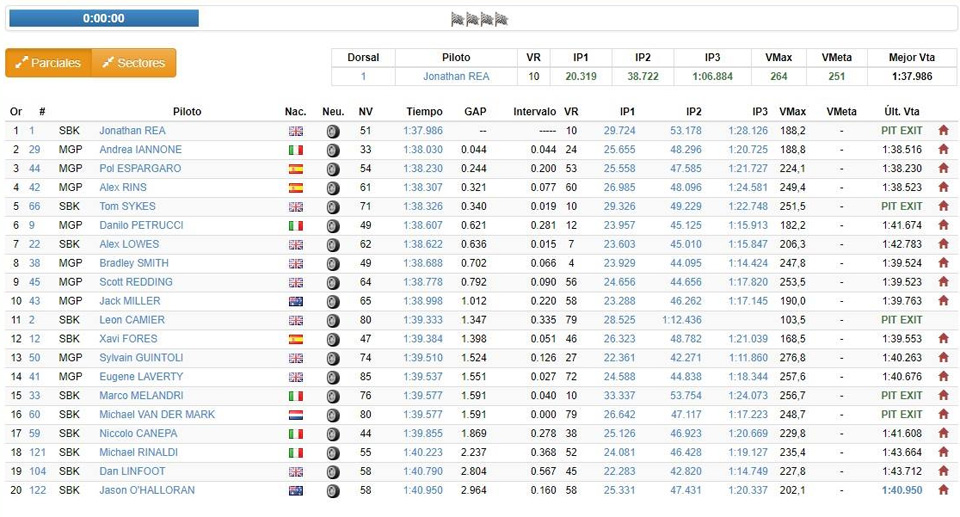
Task: Click the Dutch flag beside Michael VAN DER MARK
Action: pyautogui.click(x=296, y=415)
